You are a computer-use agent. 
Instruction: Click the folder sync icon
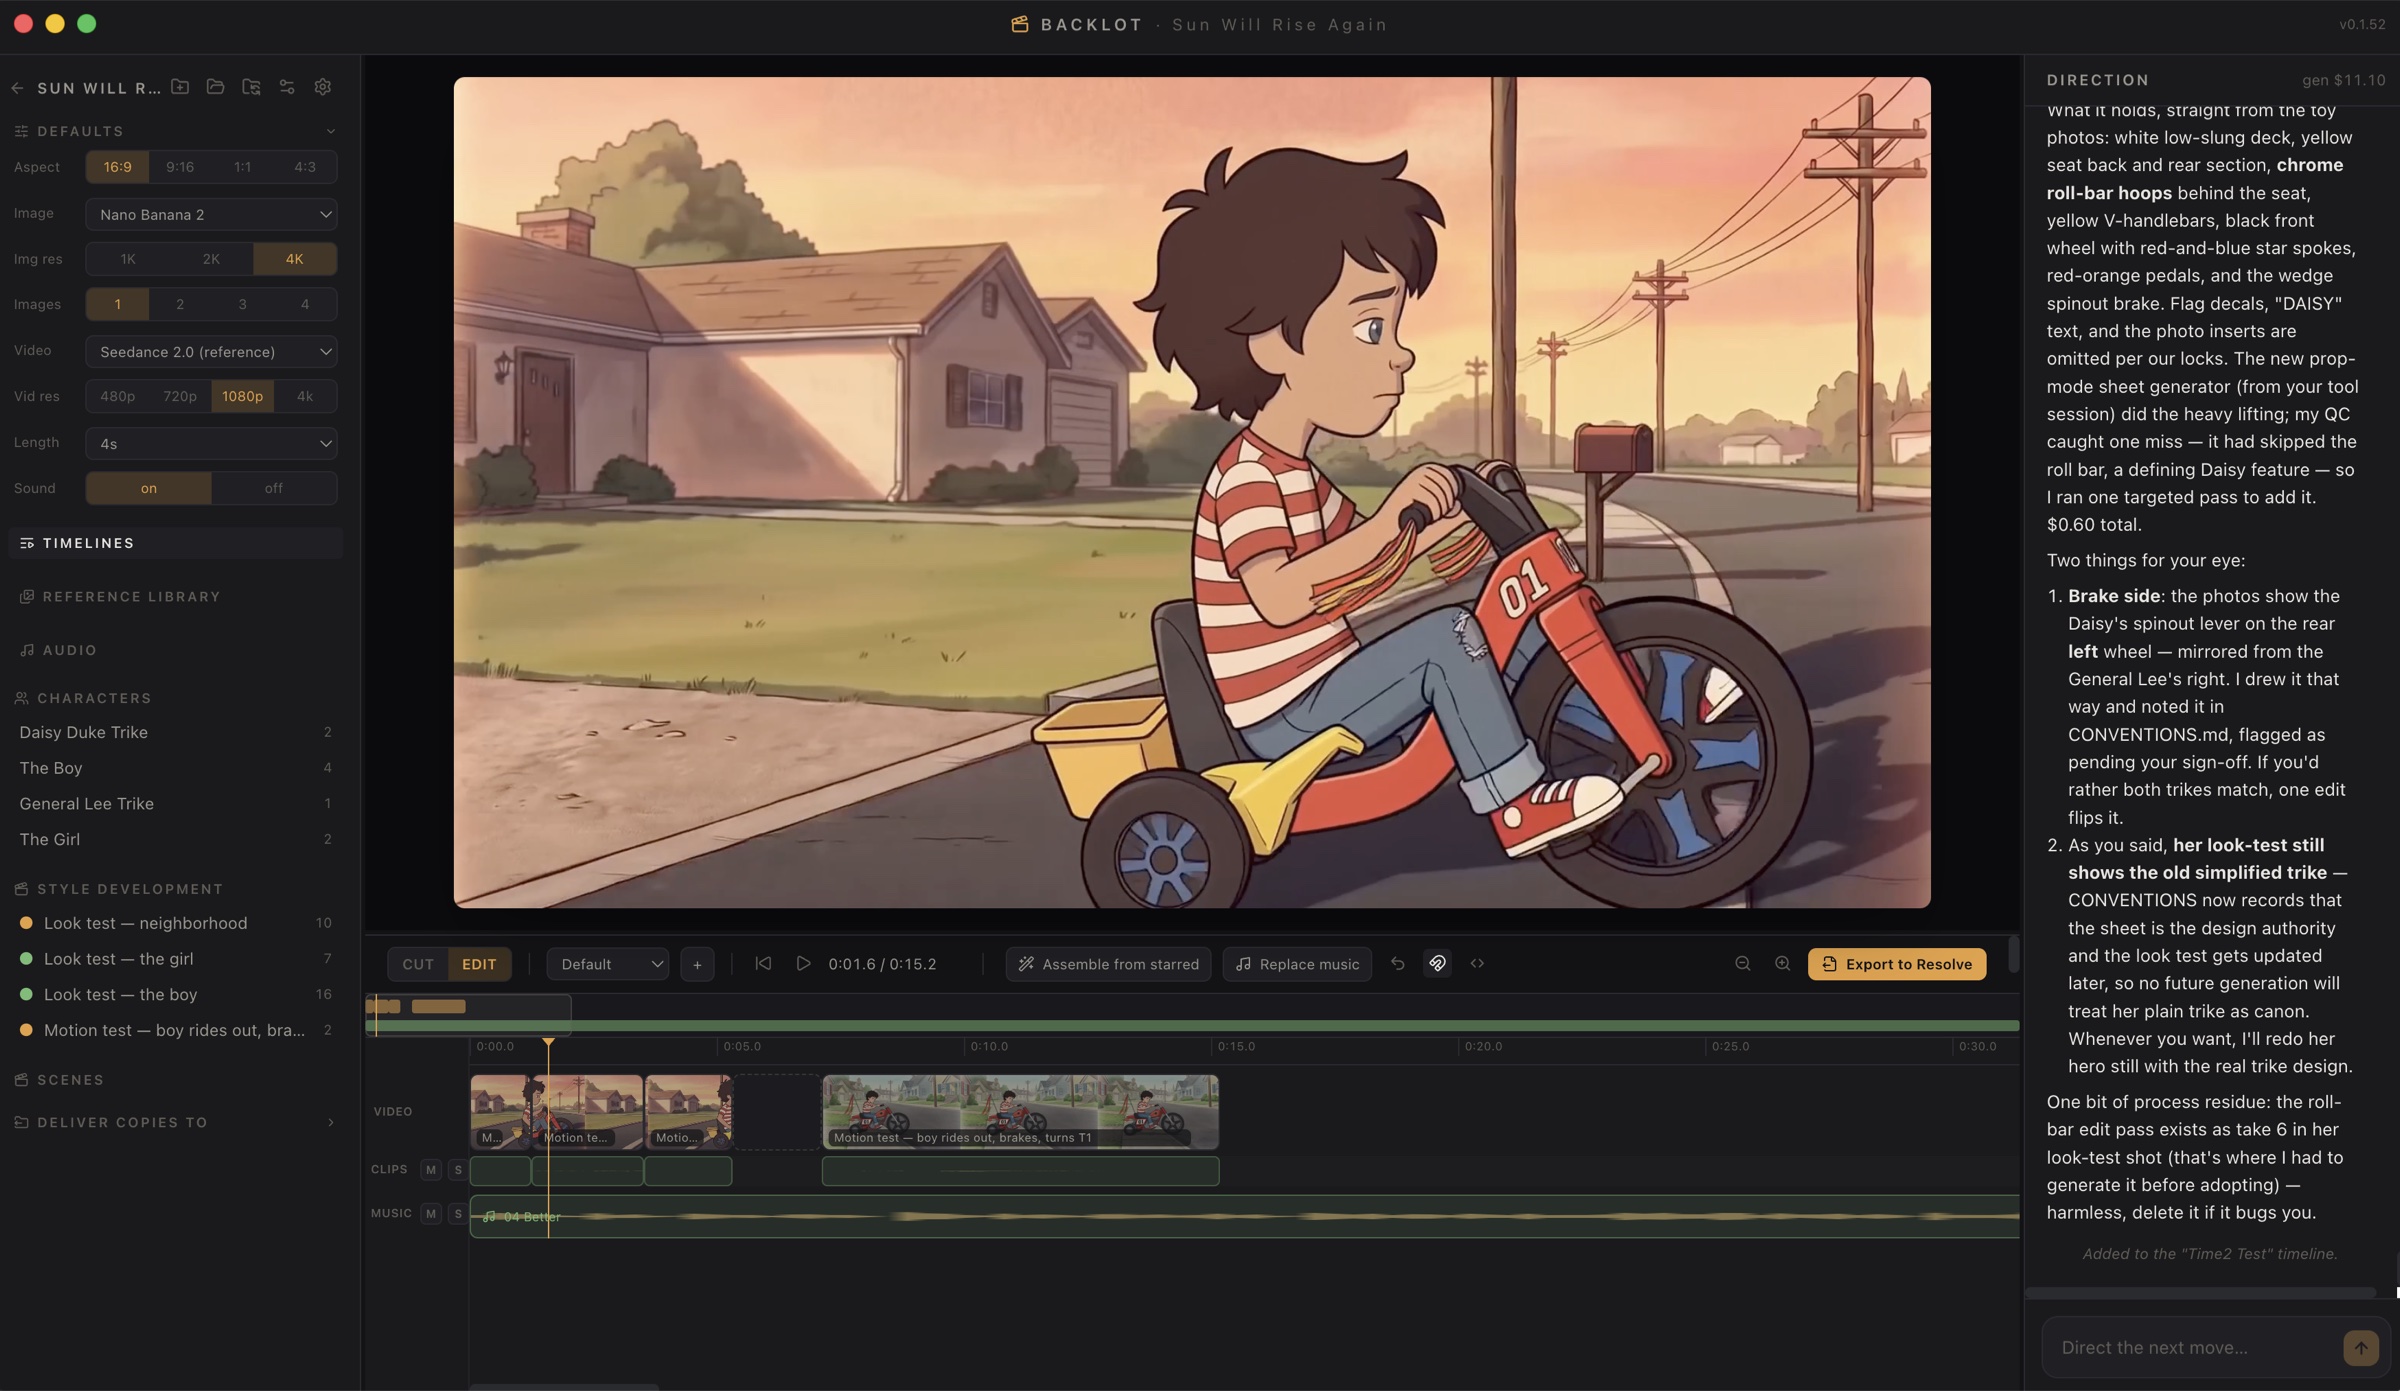[x=251, y=87]
